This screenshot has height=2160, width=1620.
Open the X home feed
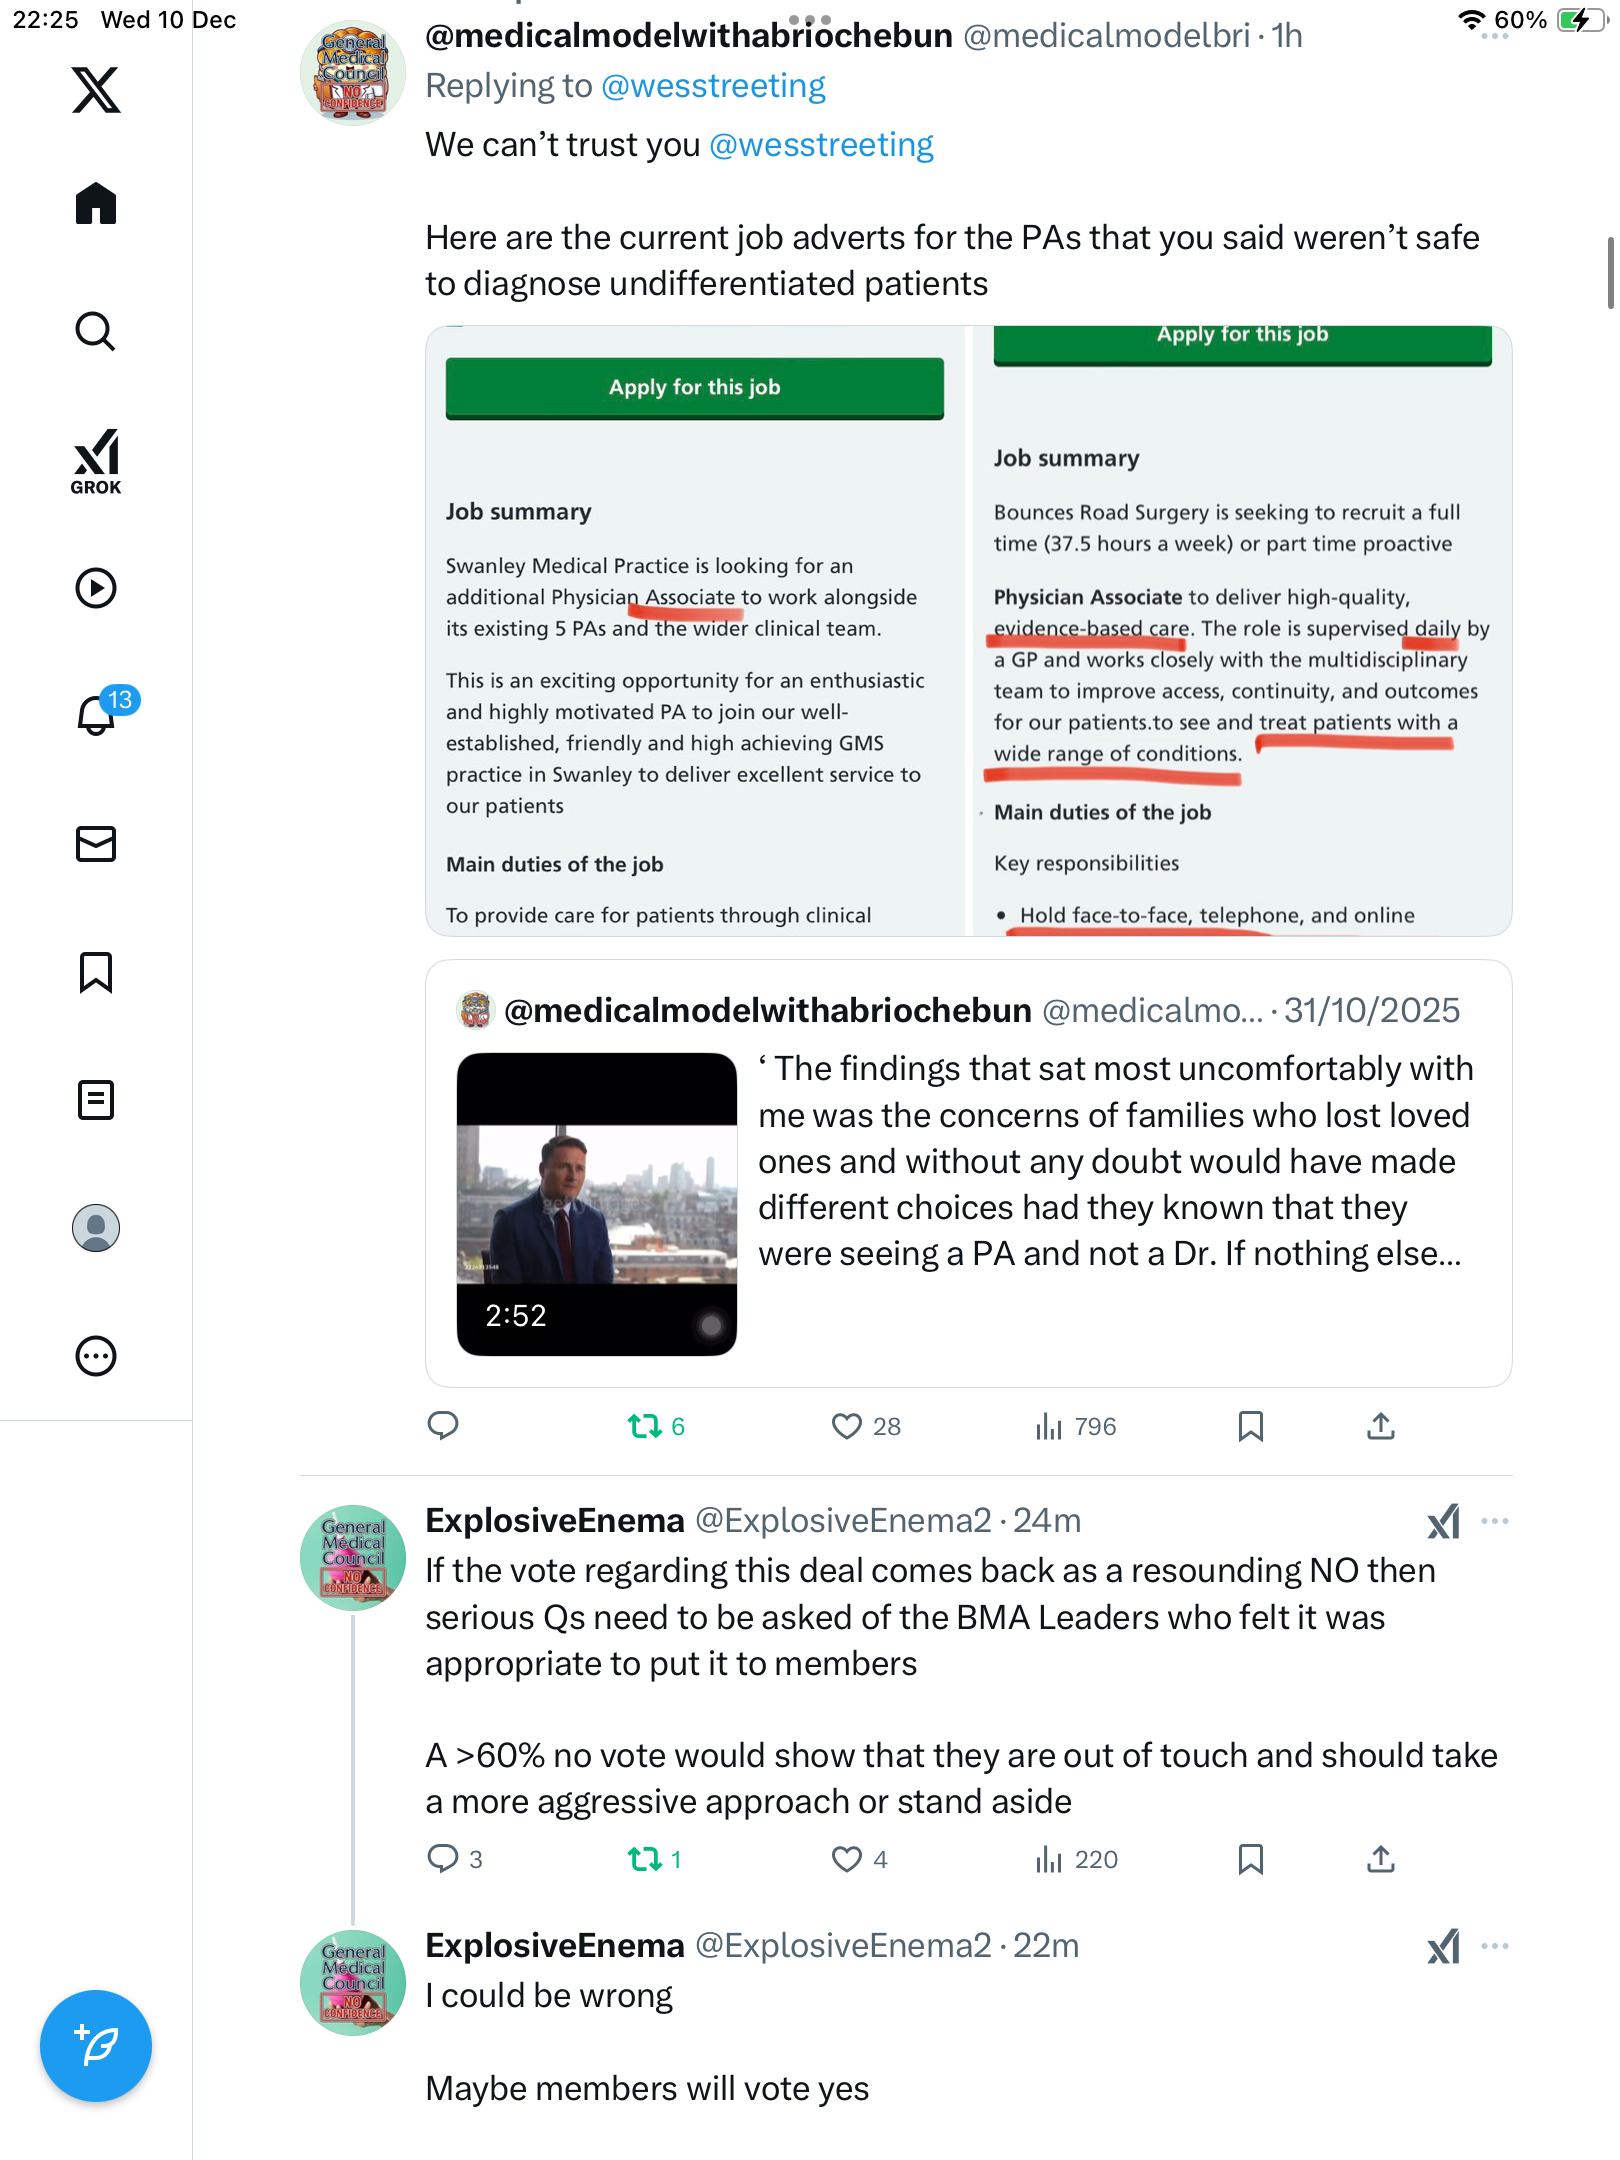tap(96, 204)
